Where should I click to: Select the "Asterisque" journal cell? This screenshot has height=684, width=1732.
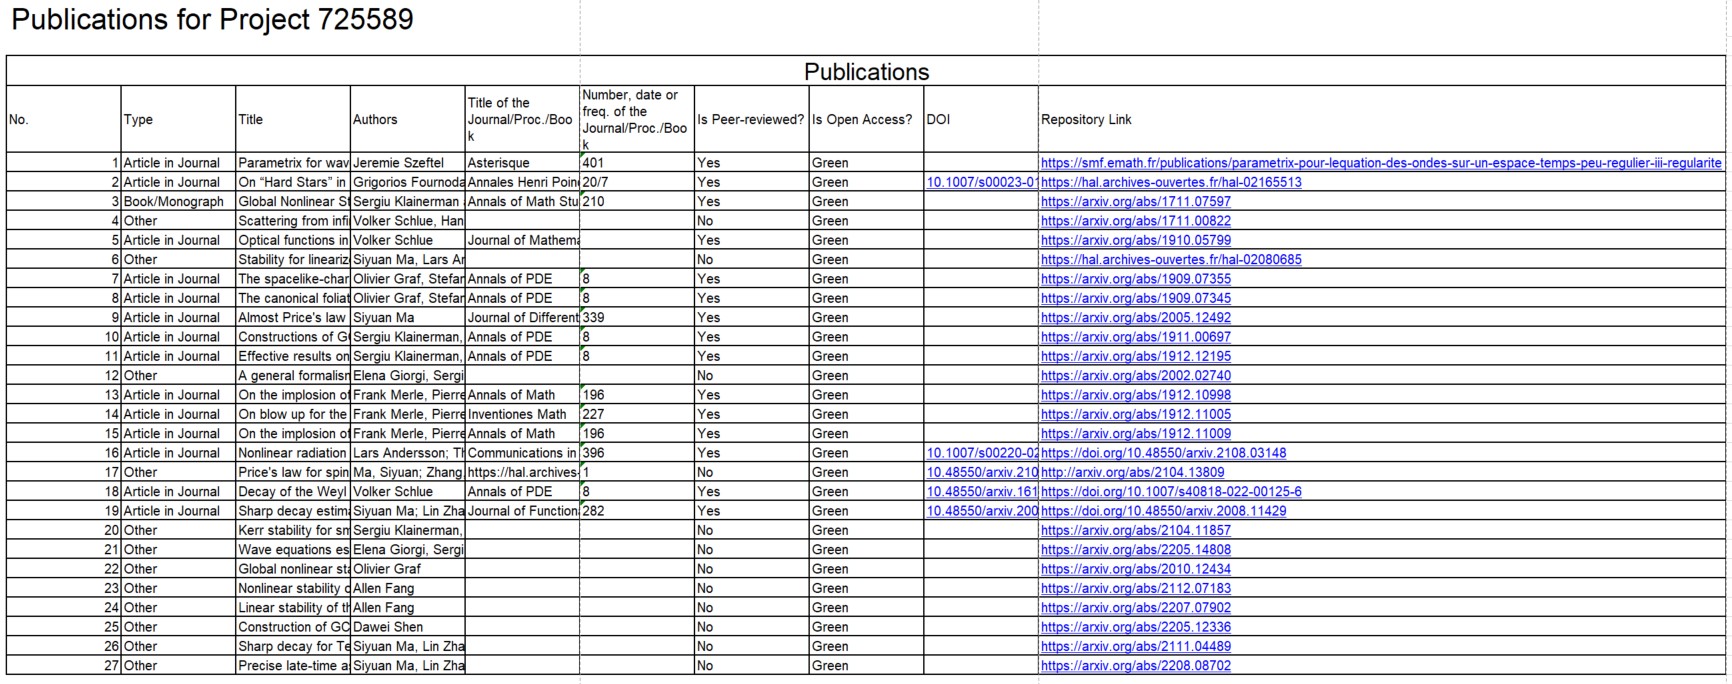pyautogui.click(x=499, y=163)
